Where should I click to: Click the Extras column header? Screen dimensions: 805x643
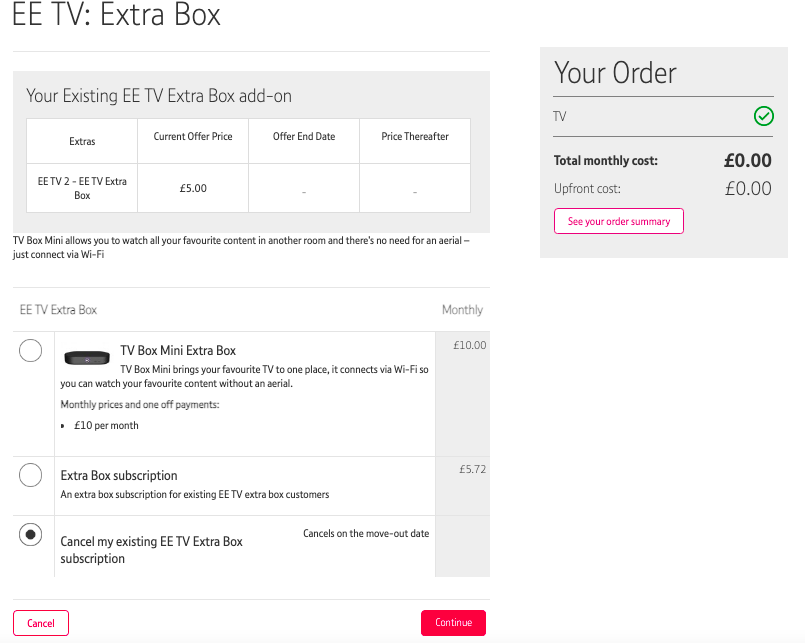point(82,141)
